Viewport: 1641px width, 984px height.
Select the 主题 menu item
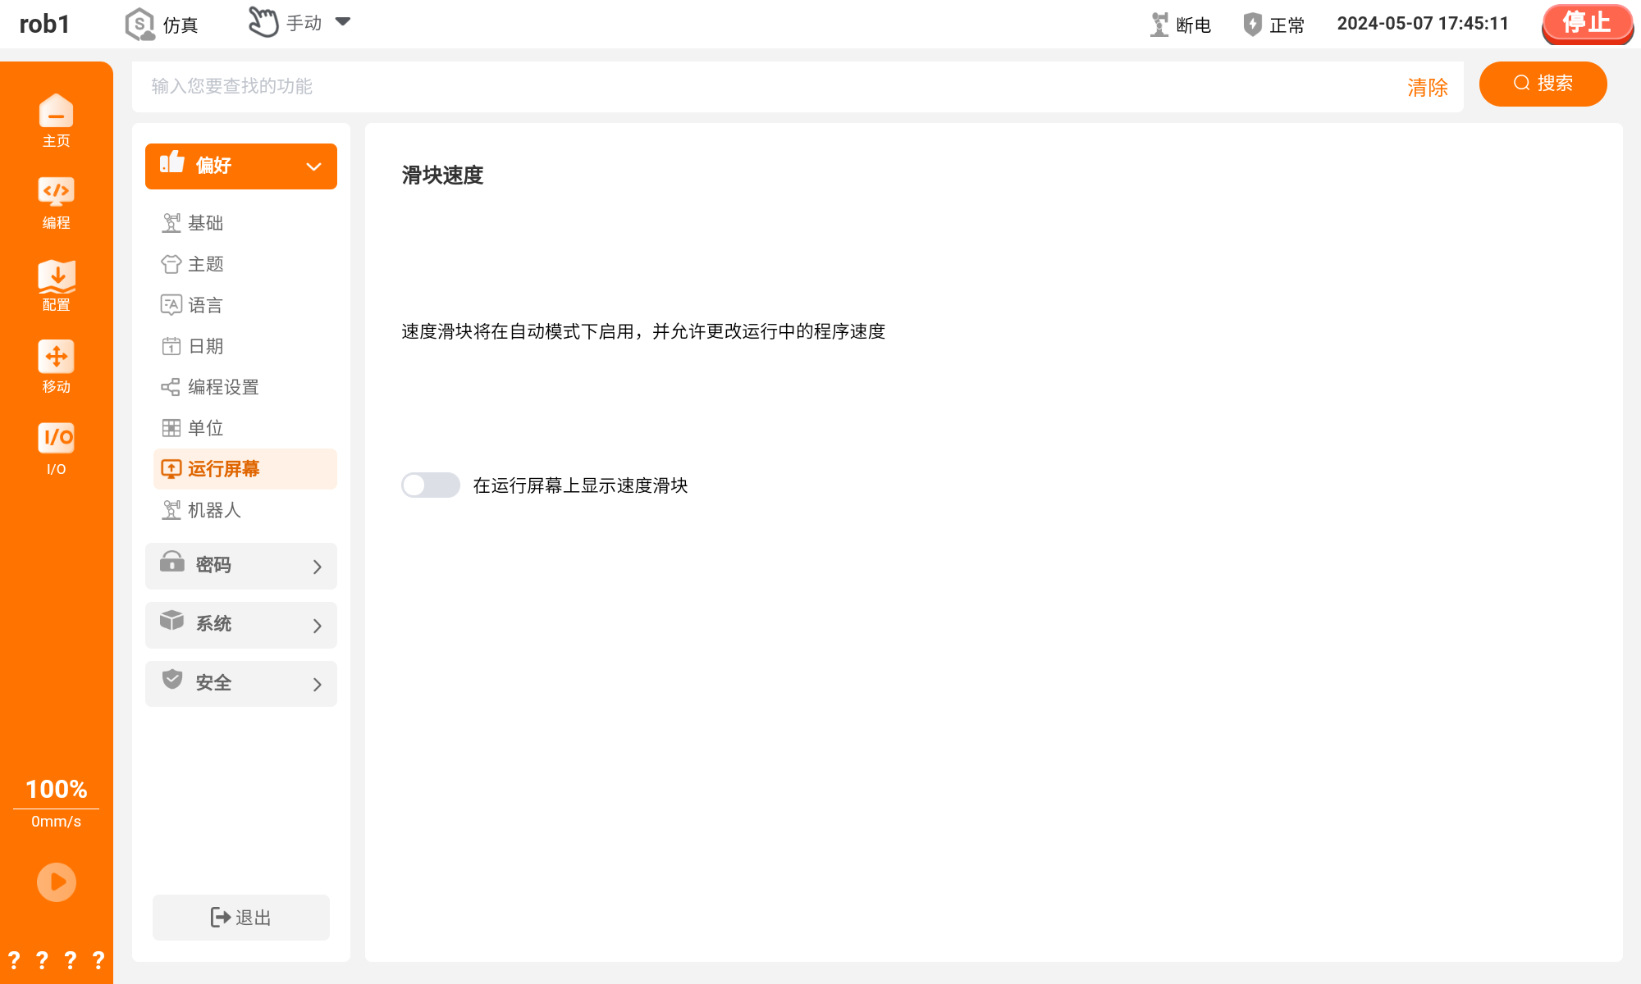(x=245, y=264)
